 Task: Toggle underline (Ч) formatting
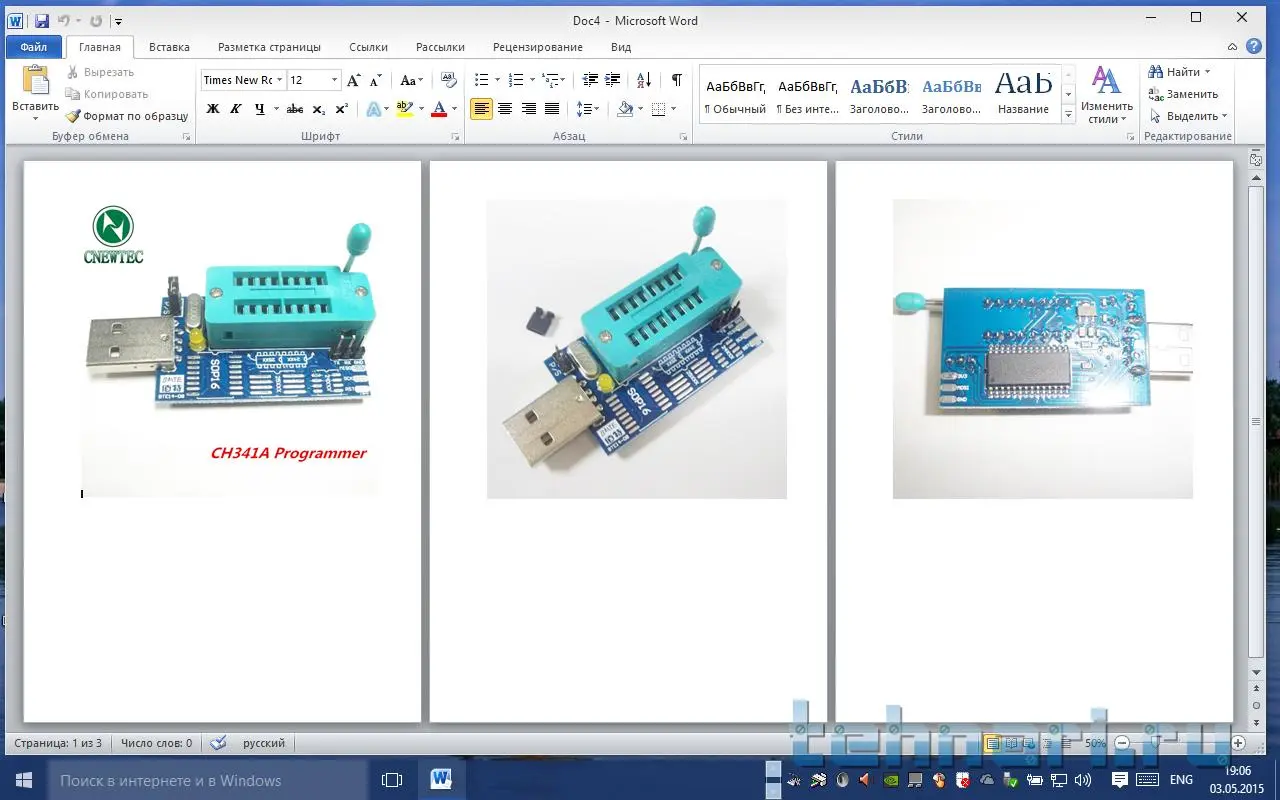[x=260, y=109]
